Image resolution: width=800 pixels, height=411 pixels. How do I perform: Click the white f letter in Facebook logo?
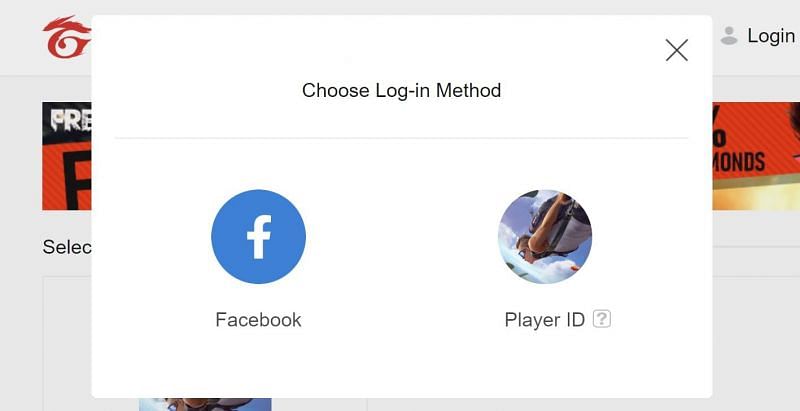coord(259,237)
